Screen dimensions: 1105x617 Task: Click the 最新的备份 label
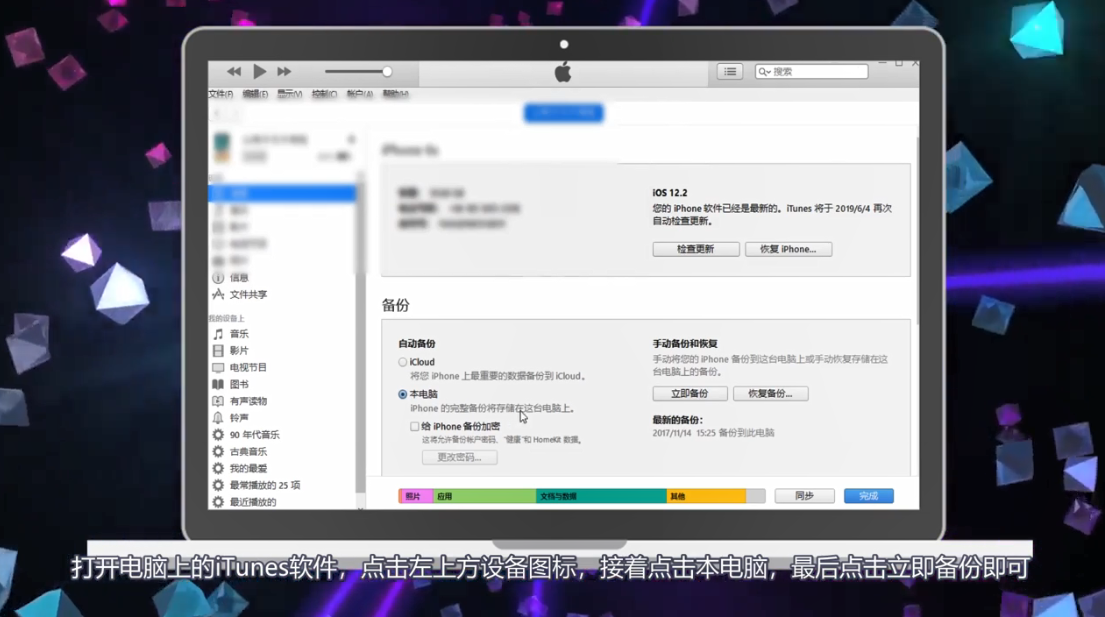[x=677, y=420]
